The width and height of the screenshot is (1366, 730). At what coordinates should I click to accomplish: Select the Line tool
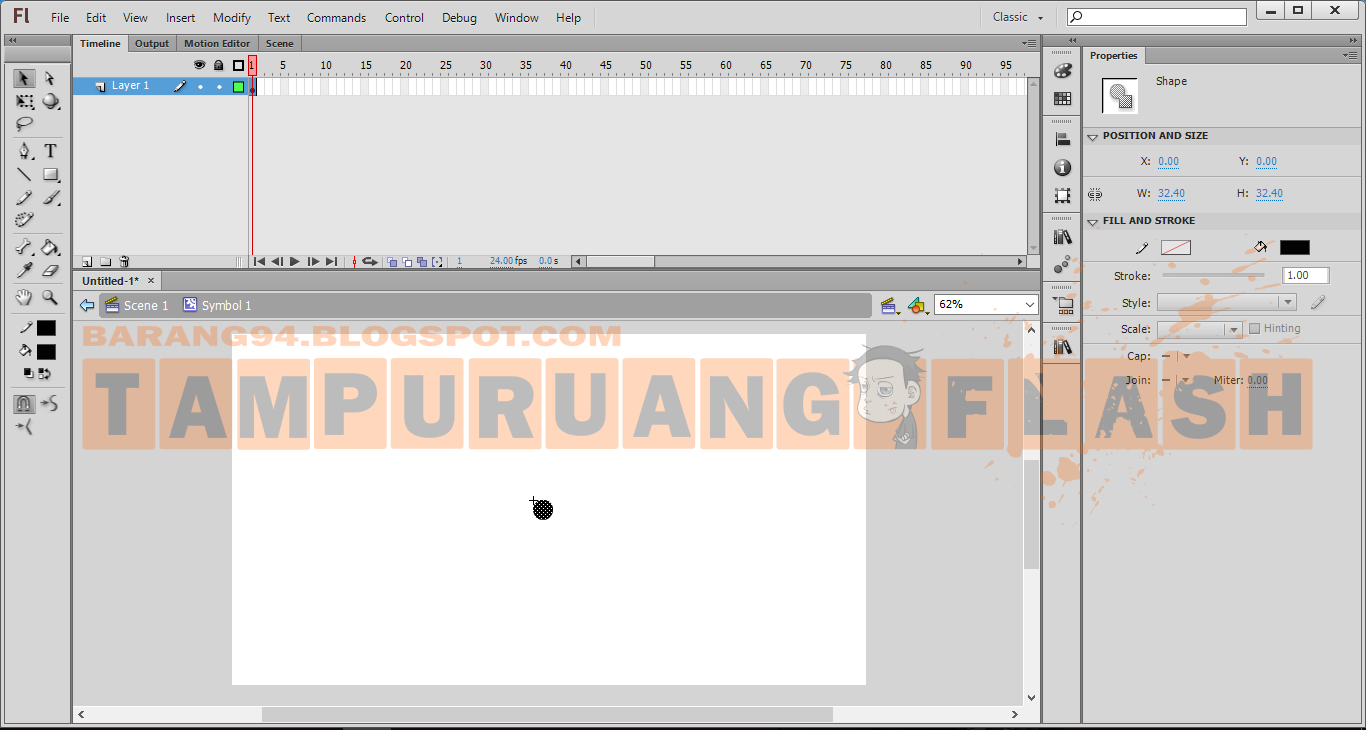point(24,175)
